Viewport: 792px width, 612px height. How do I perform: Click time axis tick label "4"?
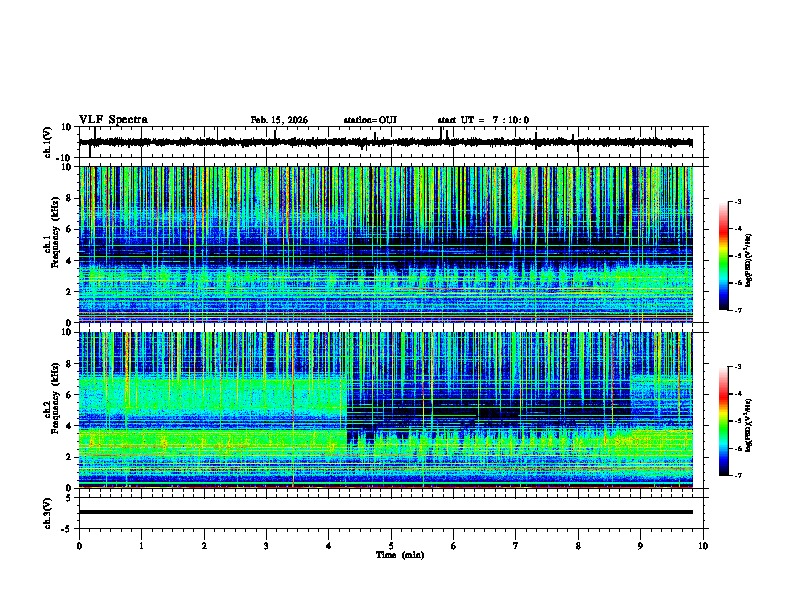(x=329, y=546)
